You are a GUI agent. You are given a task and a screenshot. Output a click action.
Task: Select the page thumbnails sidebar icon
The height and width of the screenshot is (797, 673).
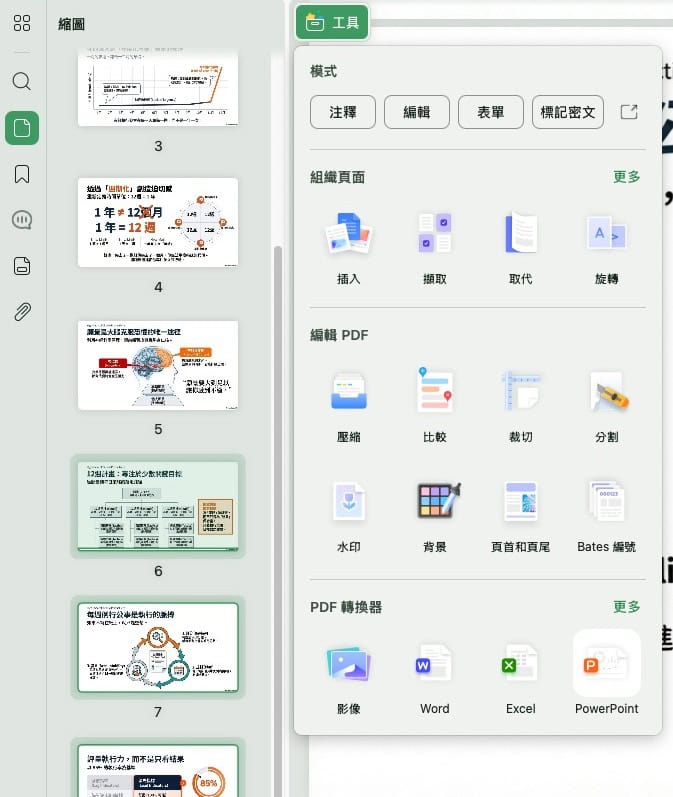(x=22, y=128)
